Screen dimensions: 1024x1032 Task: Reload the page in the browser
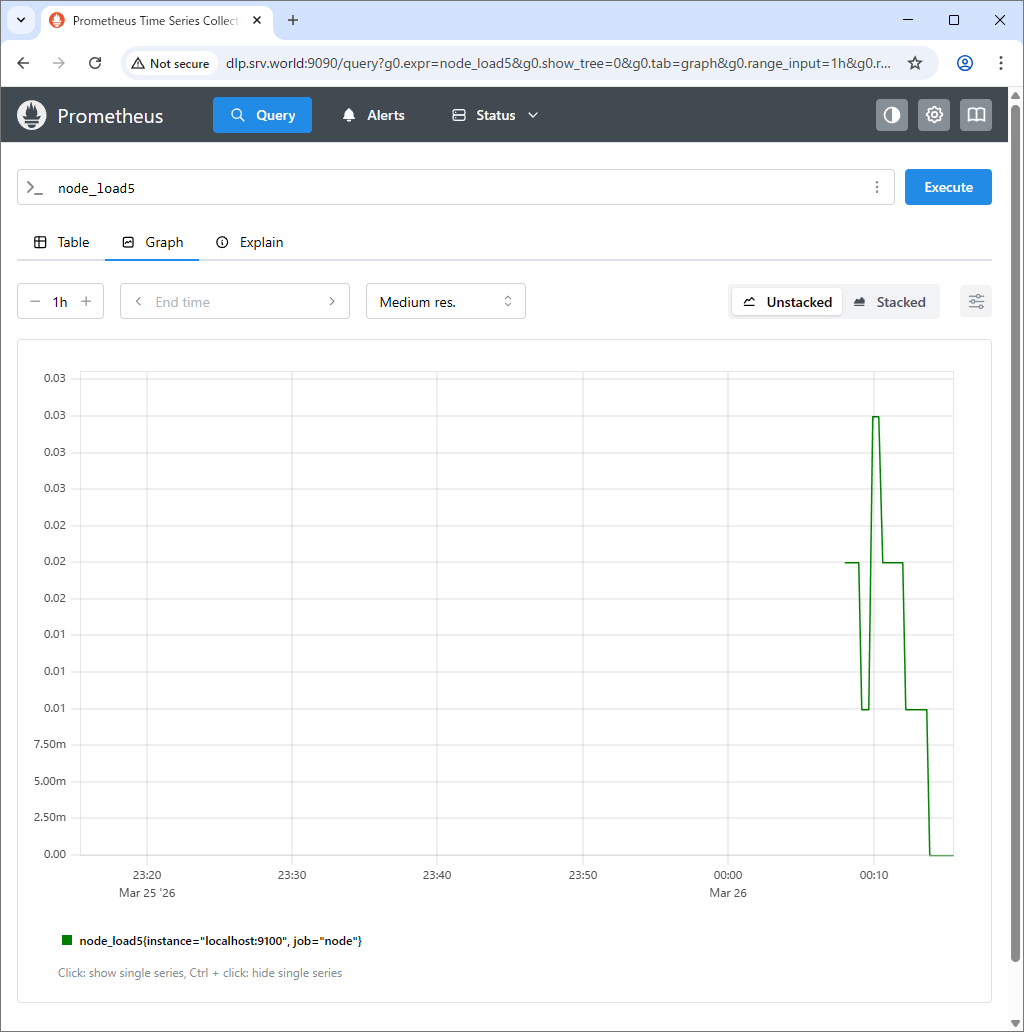point(95,63)
